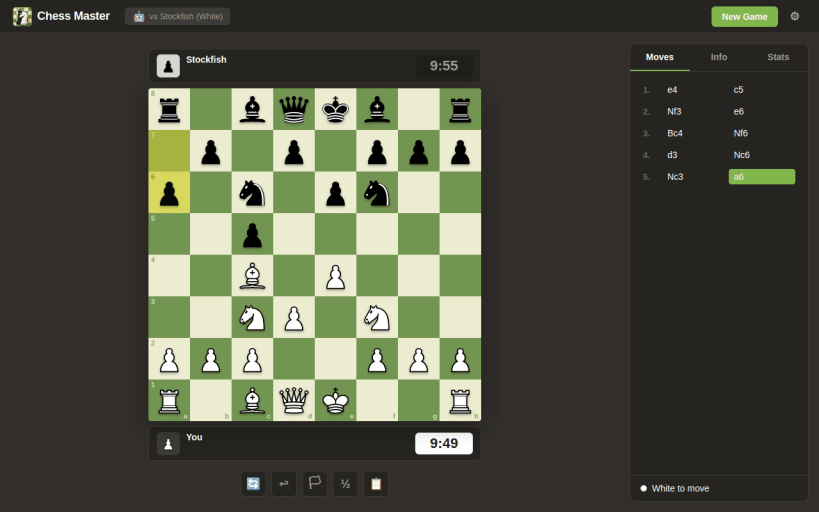Viewport: 819px width, 512px height.
Task: Click the flip board icon
Action: pyautogui.click(x=253, y=484)
